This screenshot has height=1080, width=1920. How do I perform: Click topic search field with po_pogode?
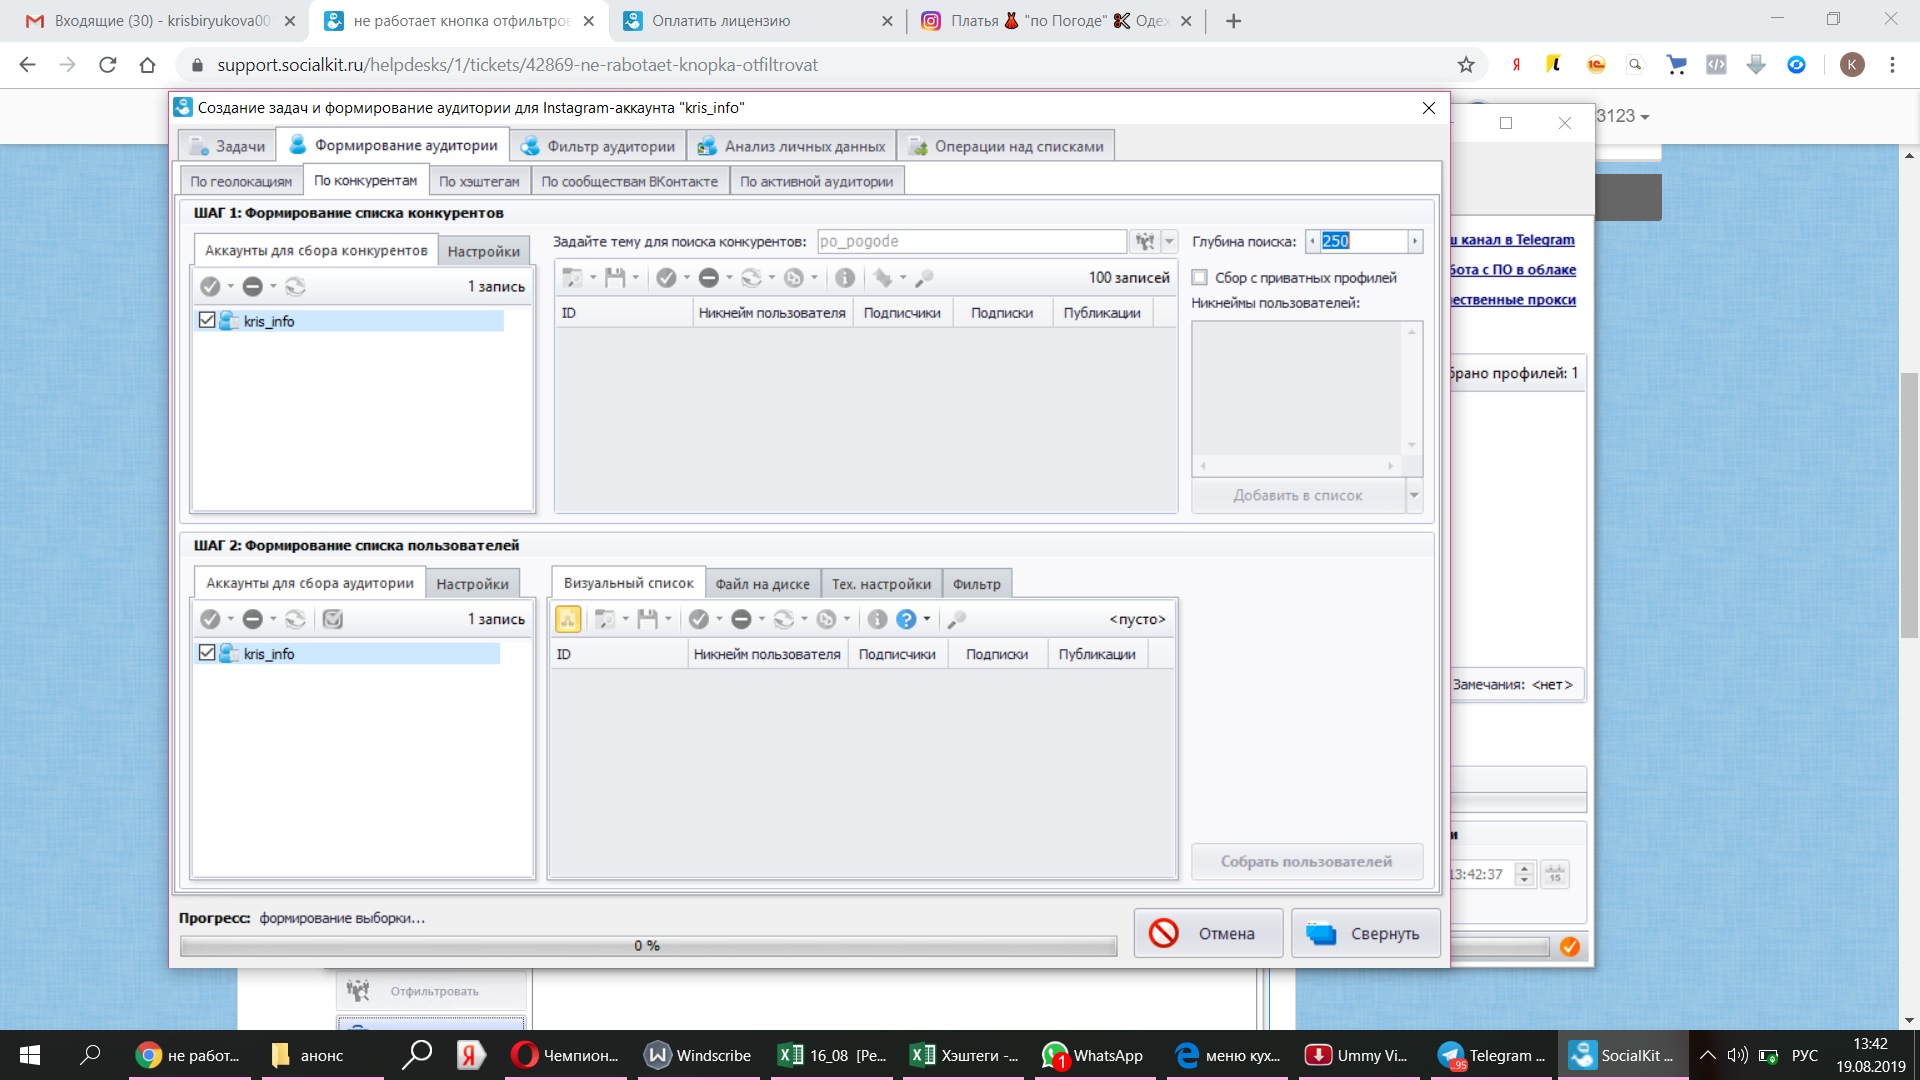(x=972, y=241)
